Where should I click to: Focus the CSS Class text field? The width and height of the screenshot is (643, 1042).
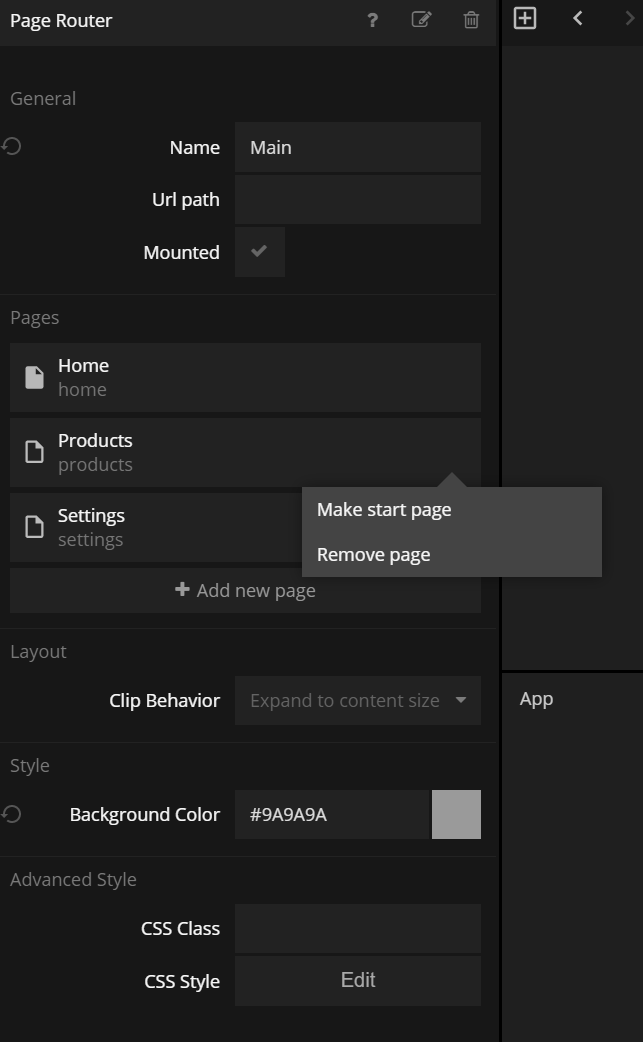click(358, 929)
